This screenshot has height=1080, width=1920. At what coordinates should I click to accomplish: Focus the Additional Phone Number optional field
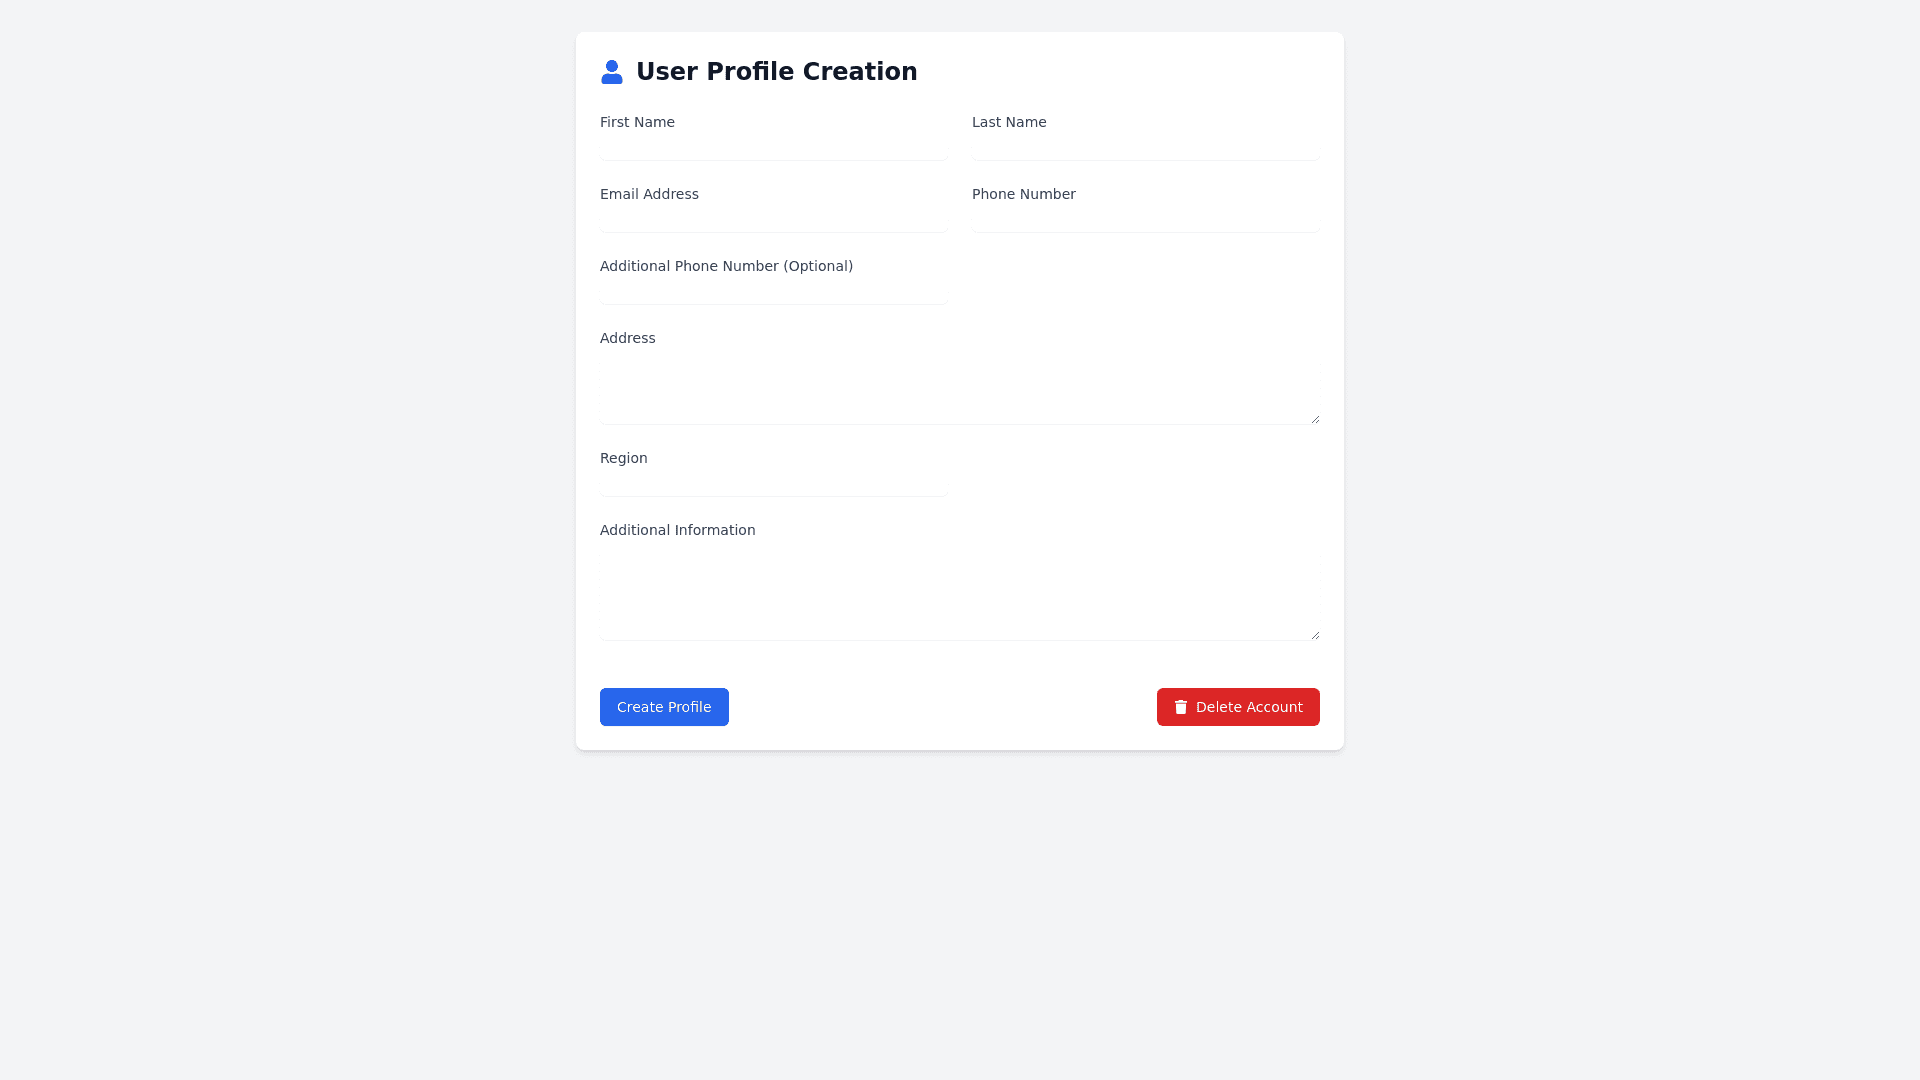click(774, 292)
